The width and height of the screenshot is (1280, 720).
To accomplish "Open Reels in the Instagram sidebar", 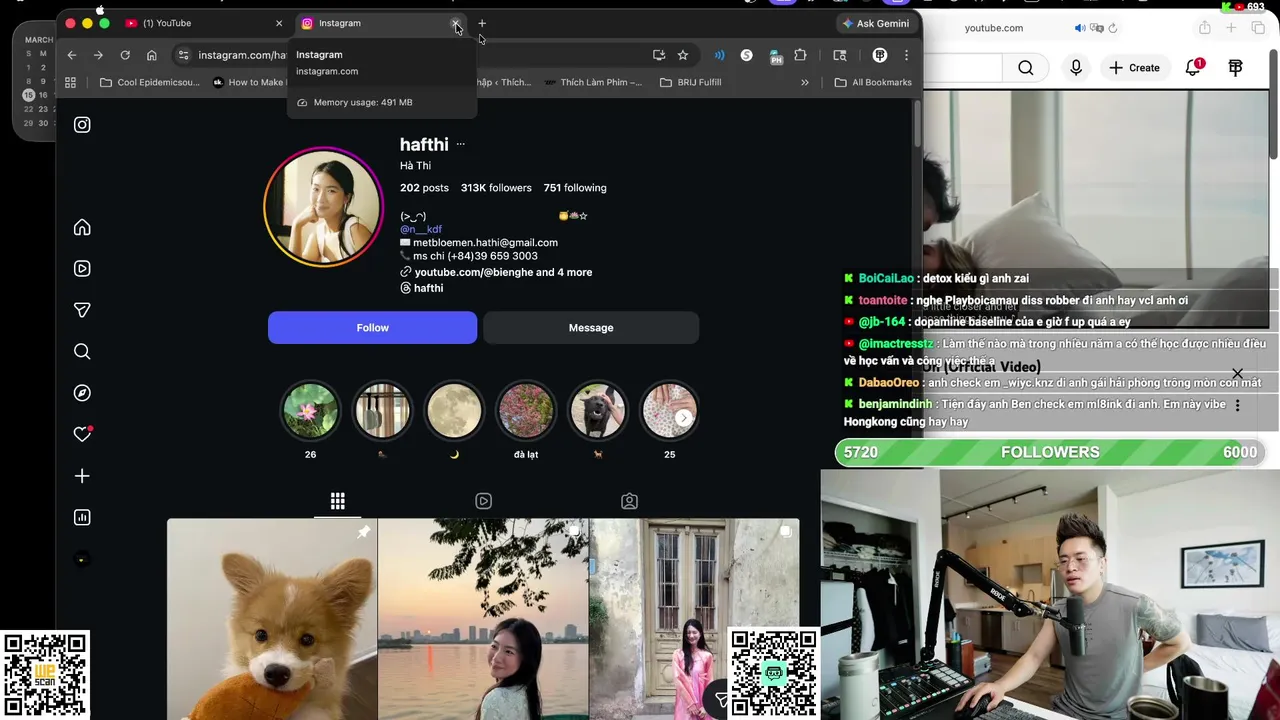I will [82, 269].
